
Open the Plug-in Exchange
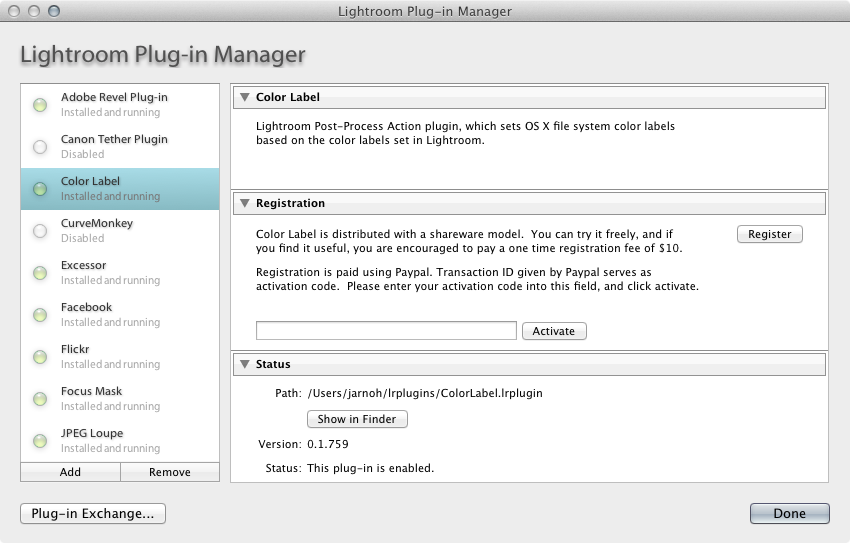(x=93, y=513)
